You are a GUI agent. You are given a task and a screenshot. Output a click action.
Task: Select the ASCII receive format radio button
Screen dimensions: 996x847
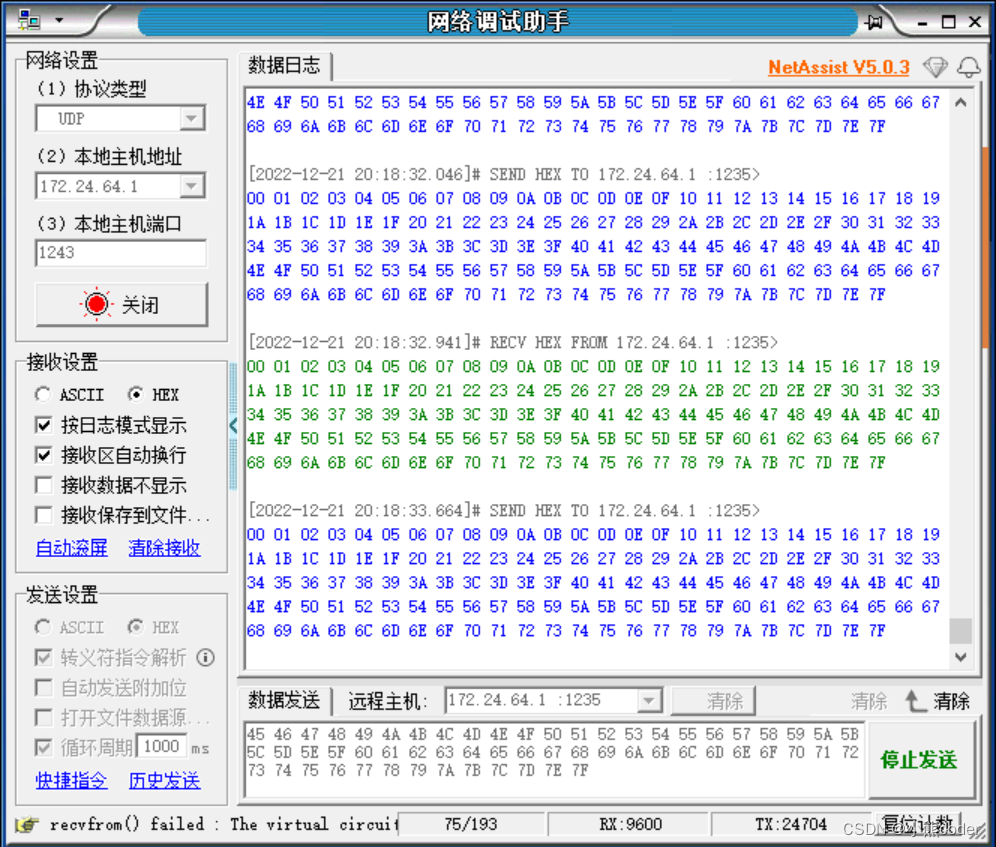(42, 394)
